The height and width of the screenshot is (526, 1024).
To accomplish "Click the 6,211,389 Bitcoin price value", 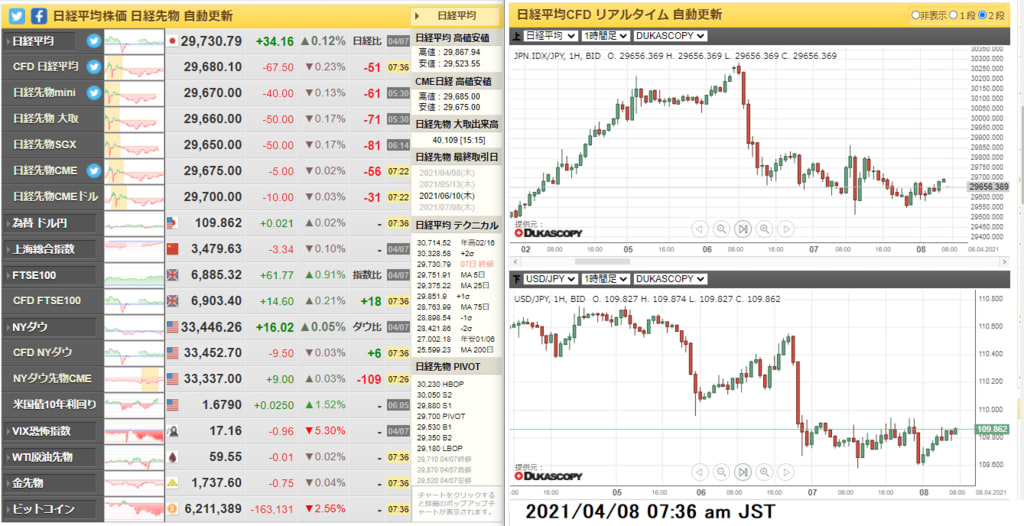I will [214, 509].
